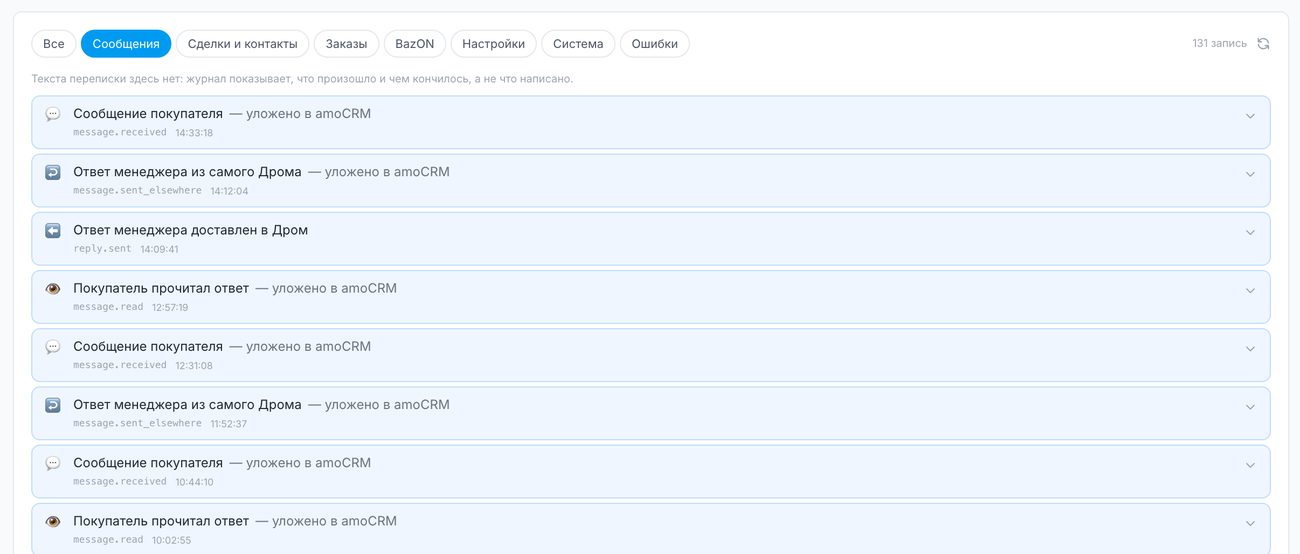Expand the 14:33:18 message.received row chevron
Image resolution: width=1300 pixels, height=554 pixels.
click(x=1250, y=116)
